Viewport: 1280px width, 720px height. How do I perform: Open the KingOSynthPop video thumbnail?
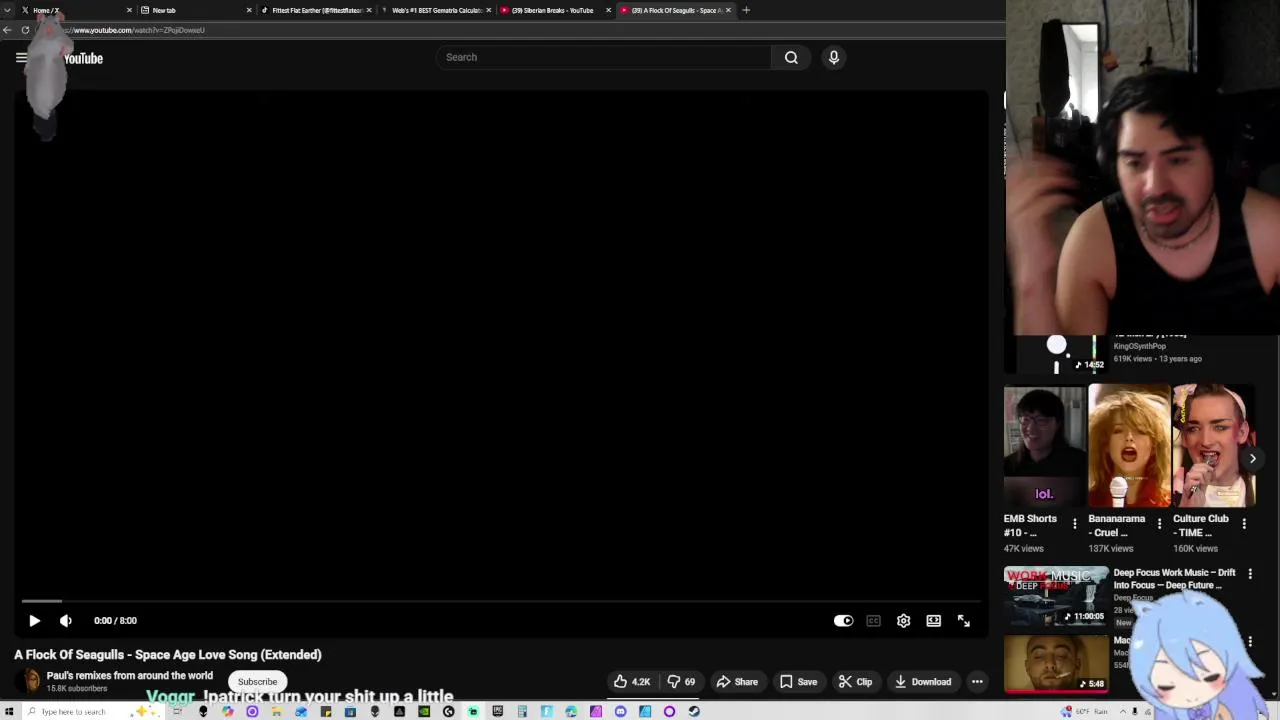point(1056,354)
